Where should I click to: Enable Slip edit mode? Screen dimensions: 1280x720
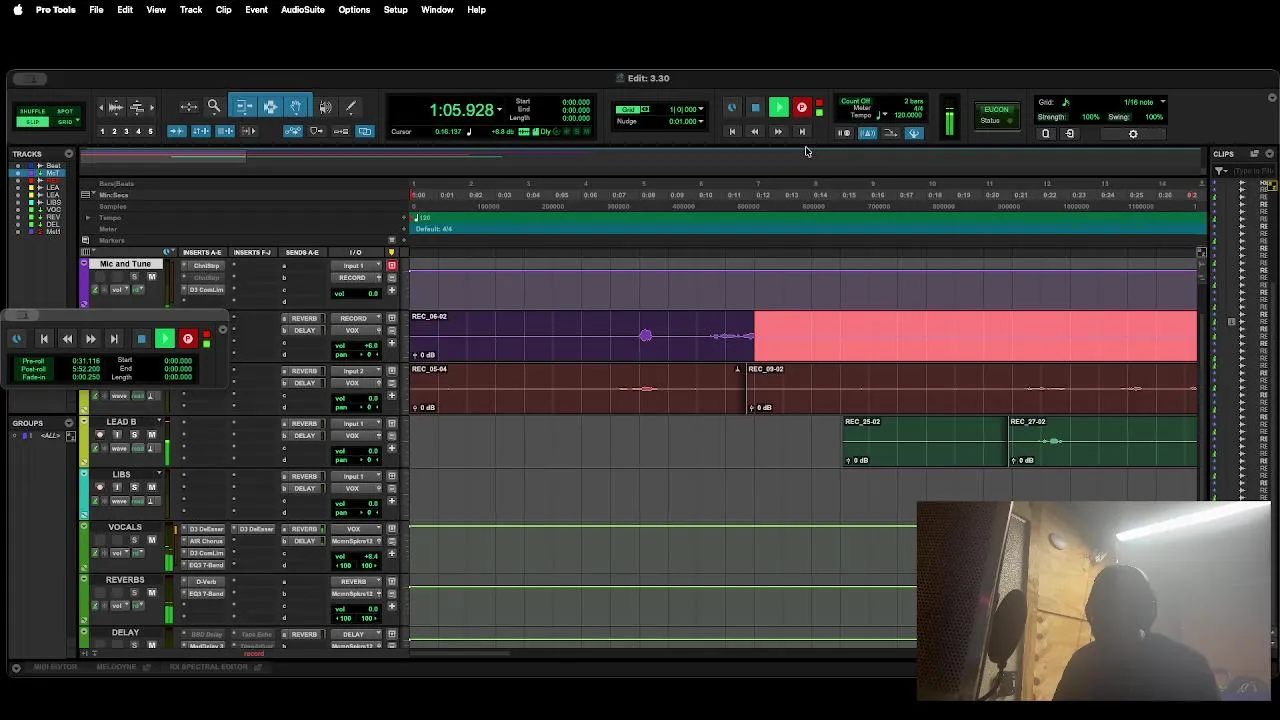tap(33, 122)
